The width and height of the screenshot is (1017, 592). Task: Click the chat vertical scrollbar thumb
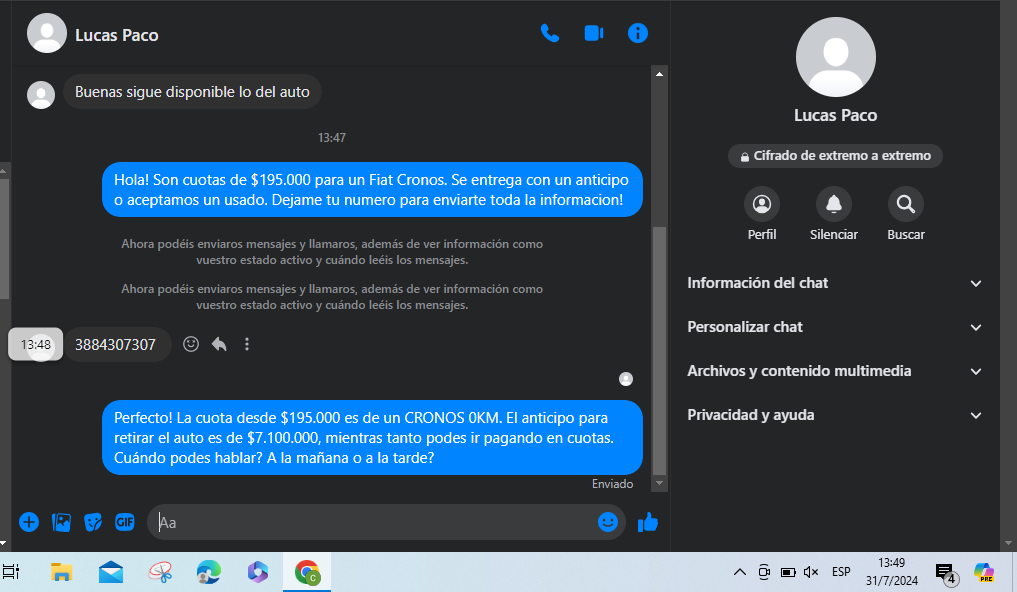tap(659, 350)
